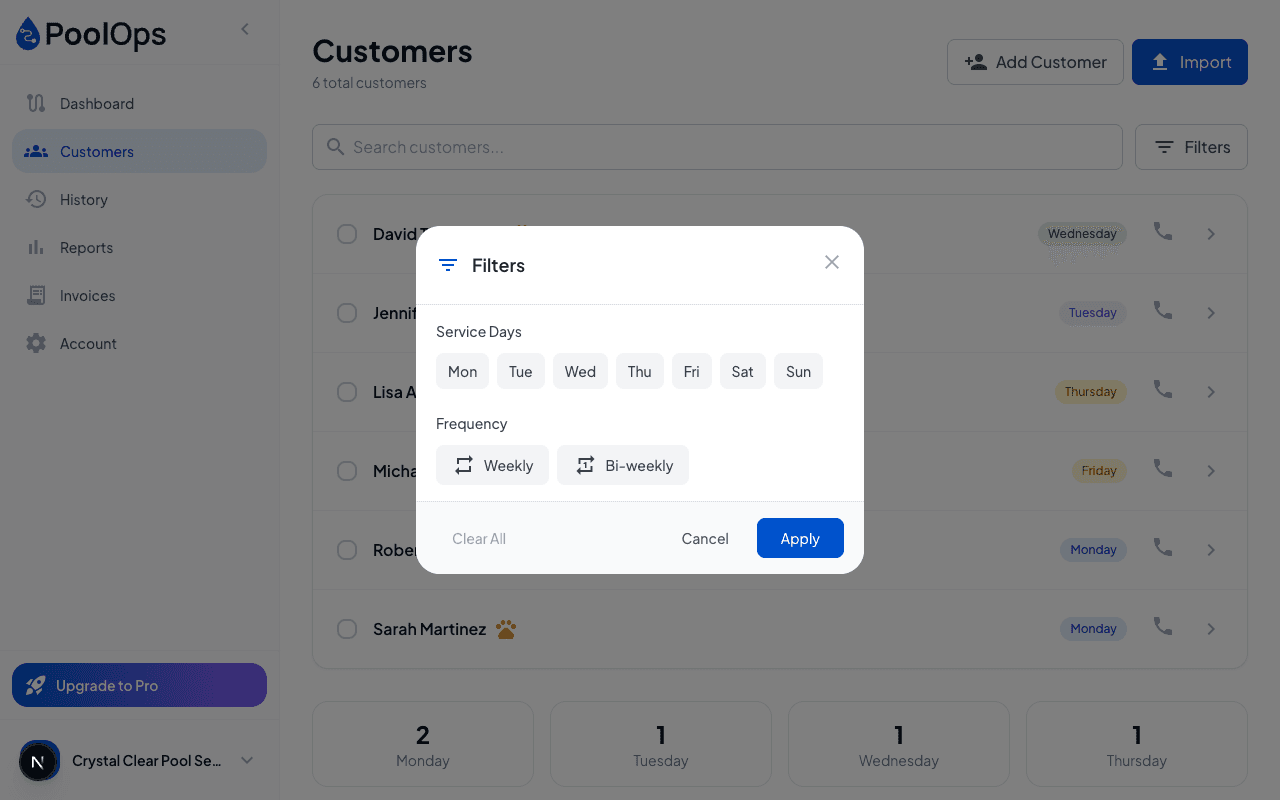Enable the Bi-weekly frequency filter
This screenshot has width=1280, height=800.
(623, 465)
